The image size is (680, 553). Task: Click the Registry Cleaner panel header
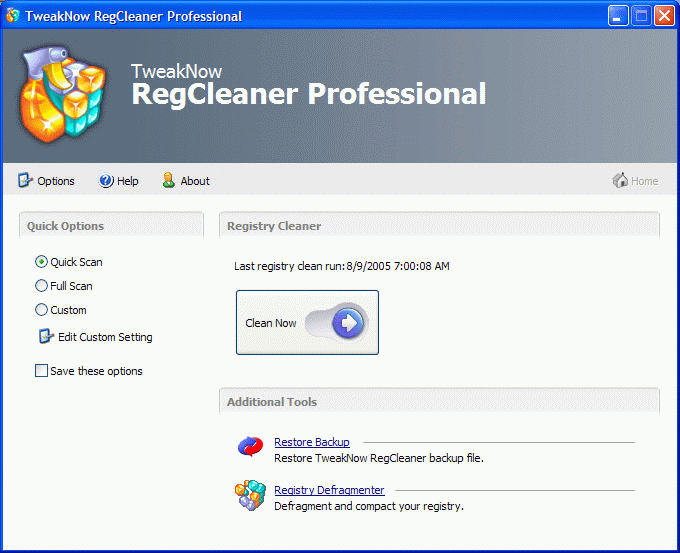439,226
